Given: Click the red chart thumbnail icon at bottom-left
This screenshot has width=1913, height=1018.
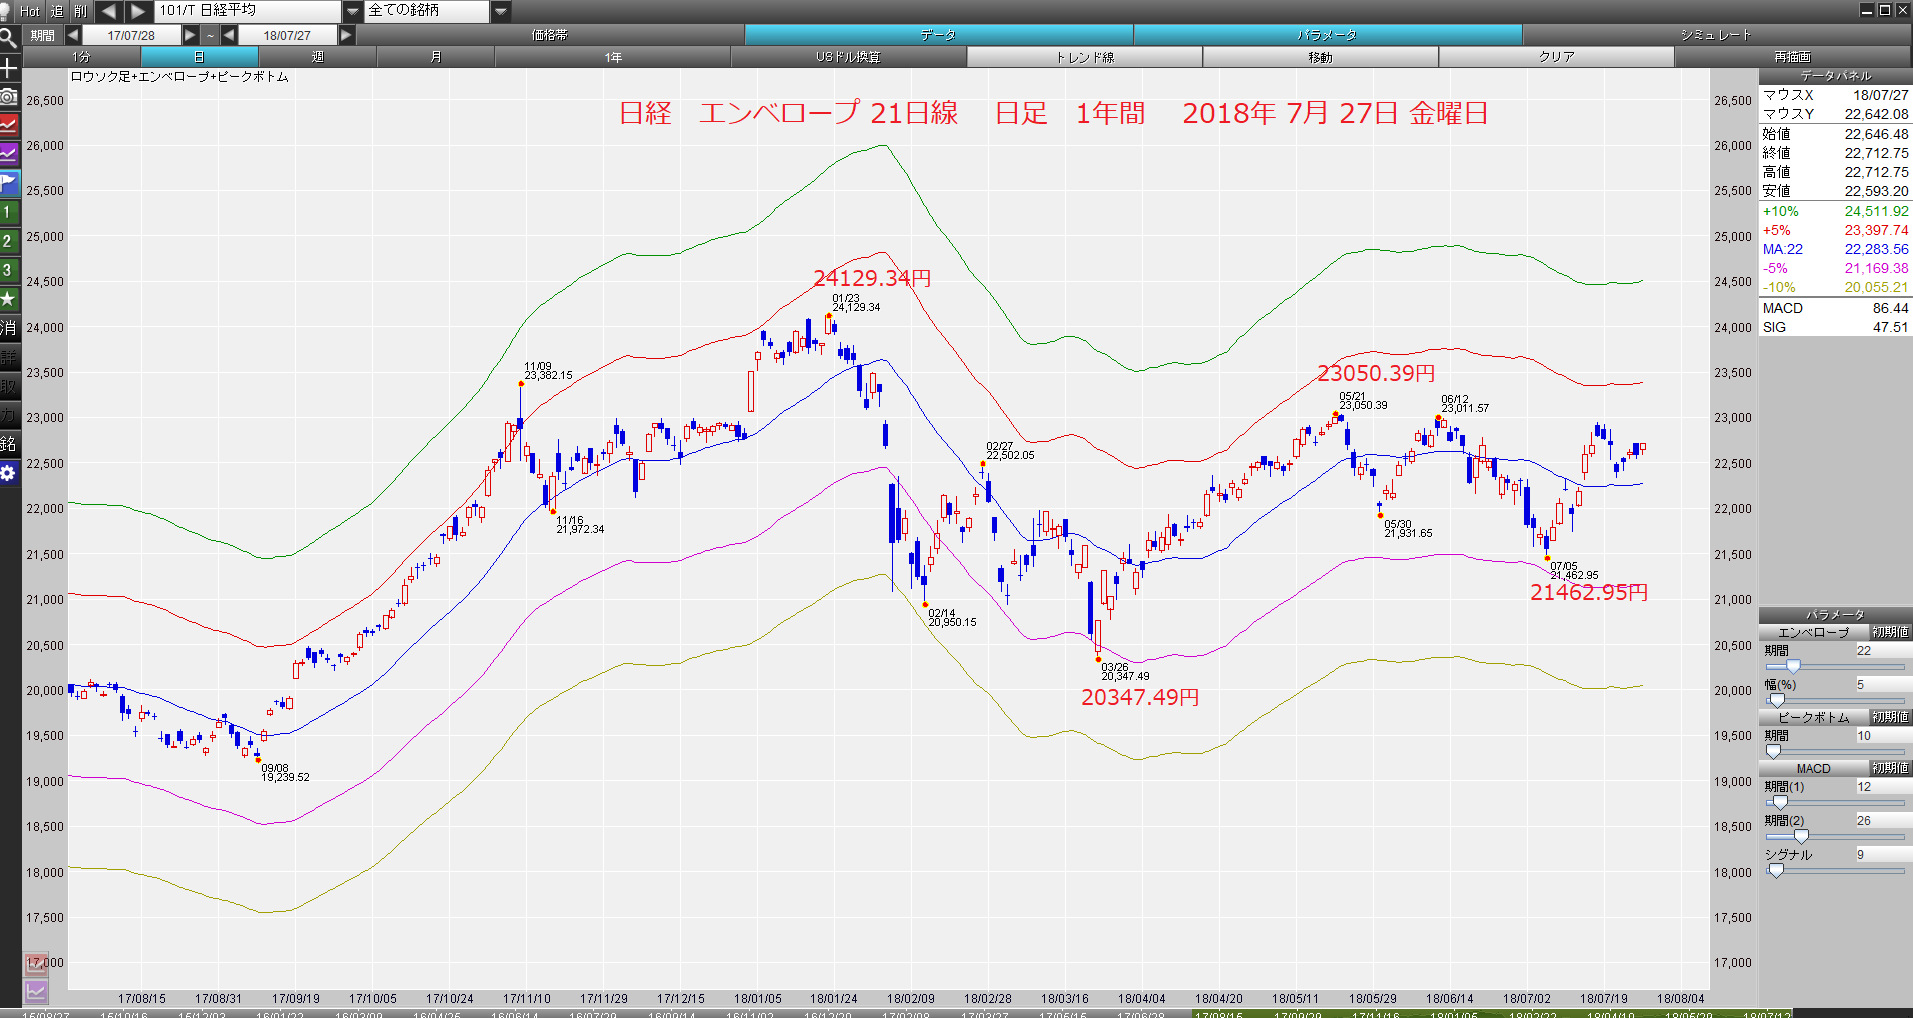Looking at the screenshot, I should point(36,964).
